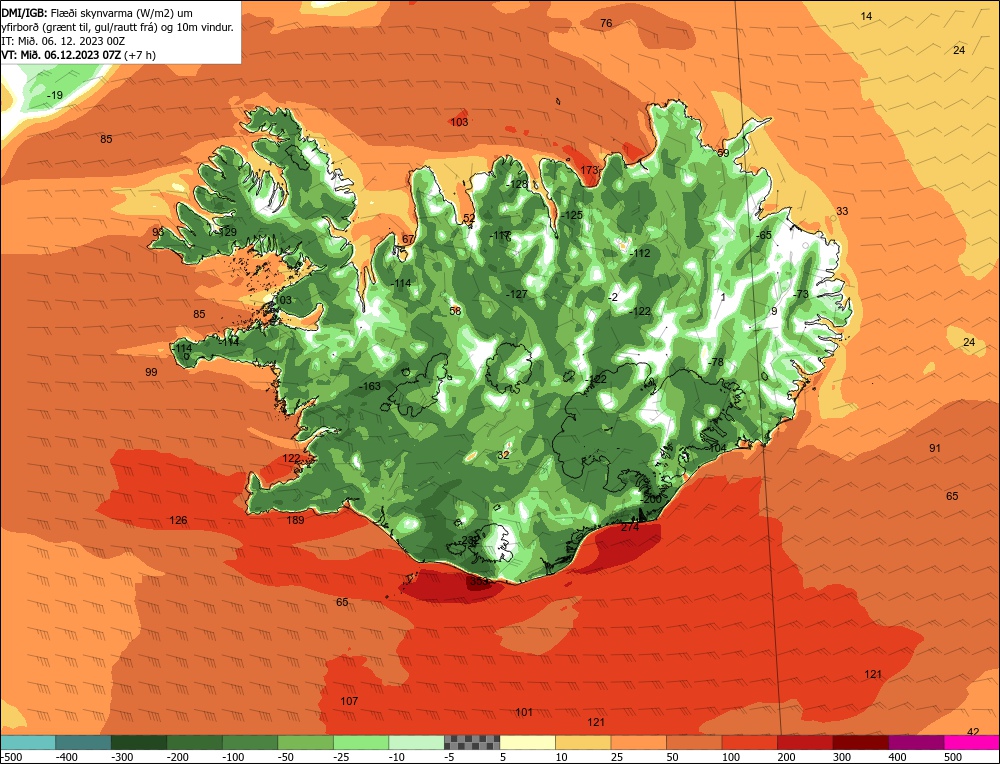Click the value '-19' in the green offshore patch

[55, 95]
